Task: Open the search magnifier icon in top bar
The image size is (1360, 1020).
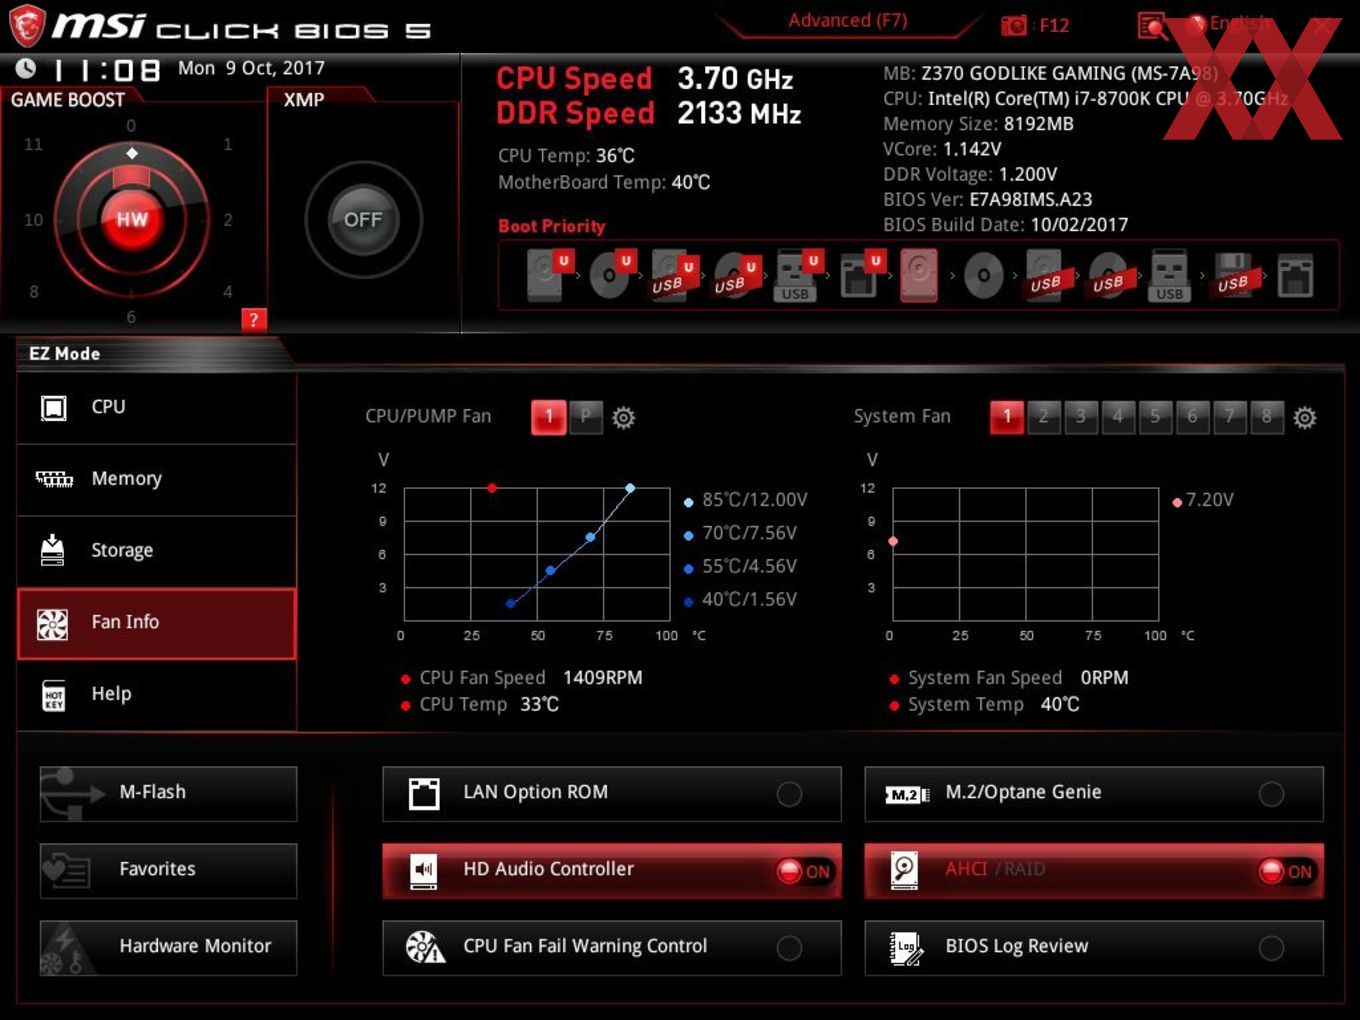Action: [1152, 26]
